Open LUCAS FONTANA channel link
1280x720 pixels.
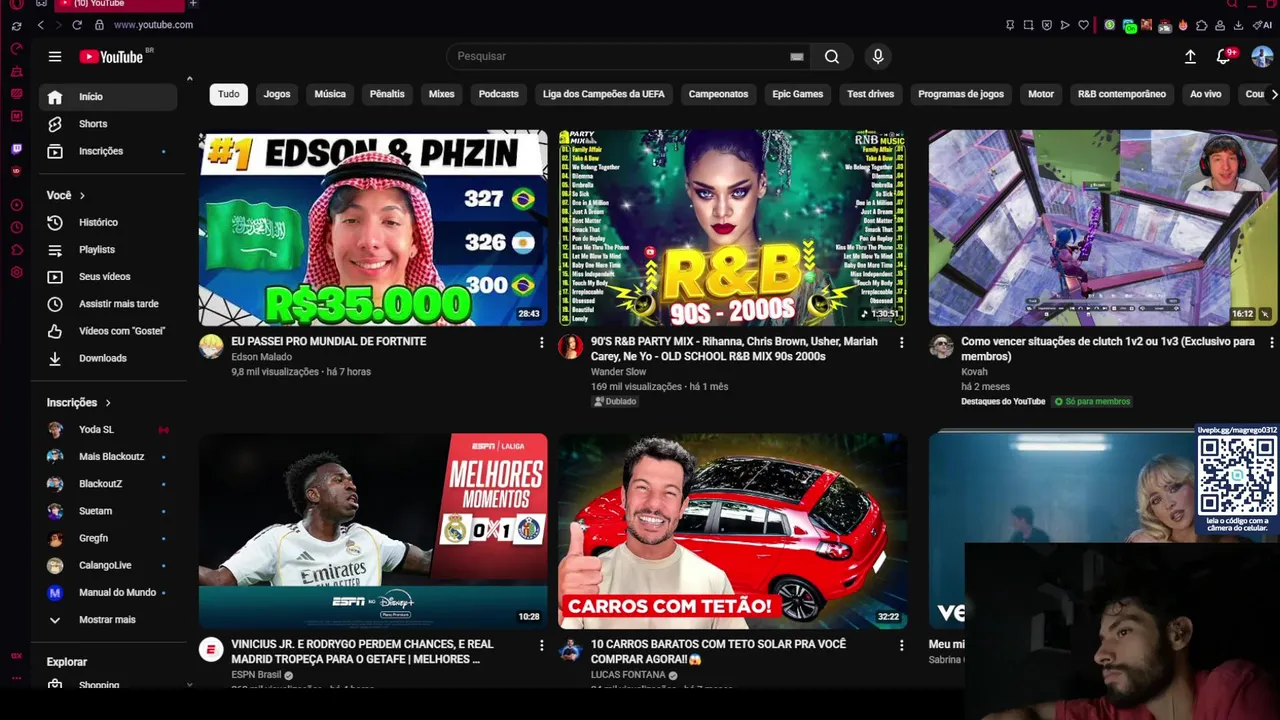tap(627, 675)
